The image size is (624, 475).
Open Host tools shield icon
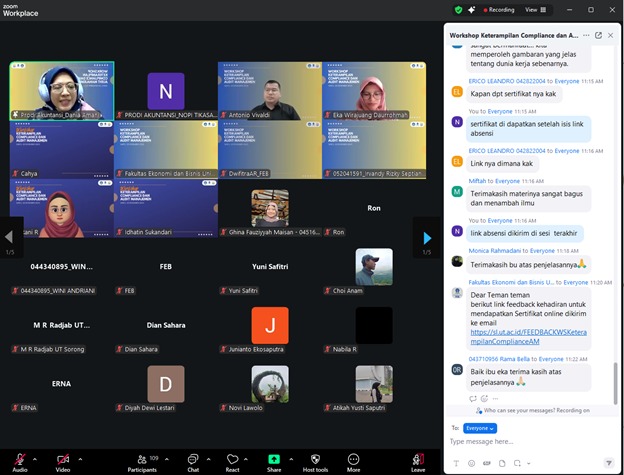point(315,459)
